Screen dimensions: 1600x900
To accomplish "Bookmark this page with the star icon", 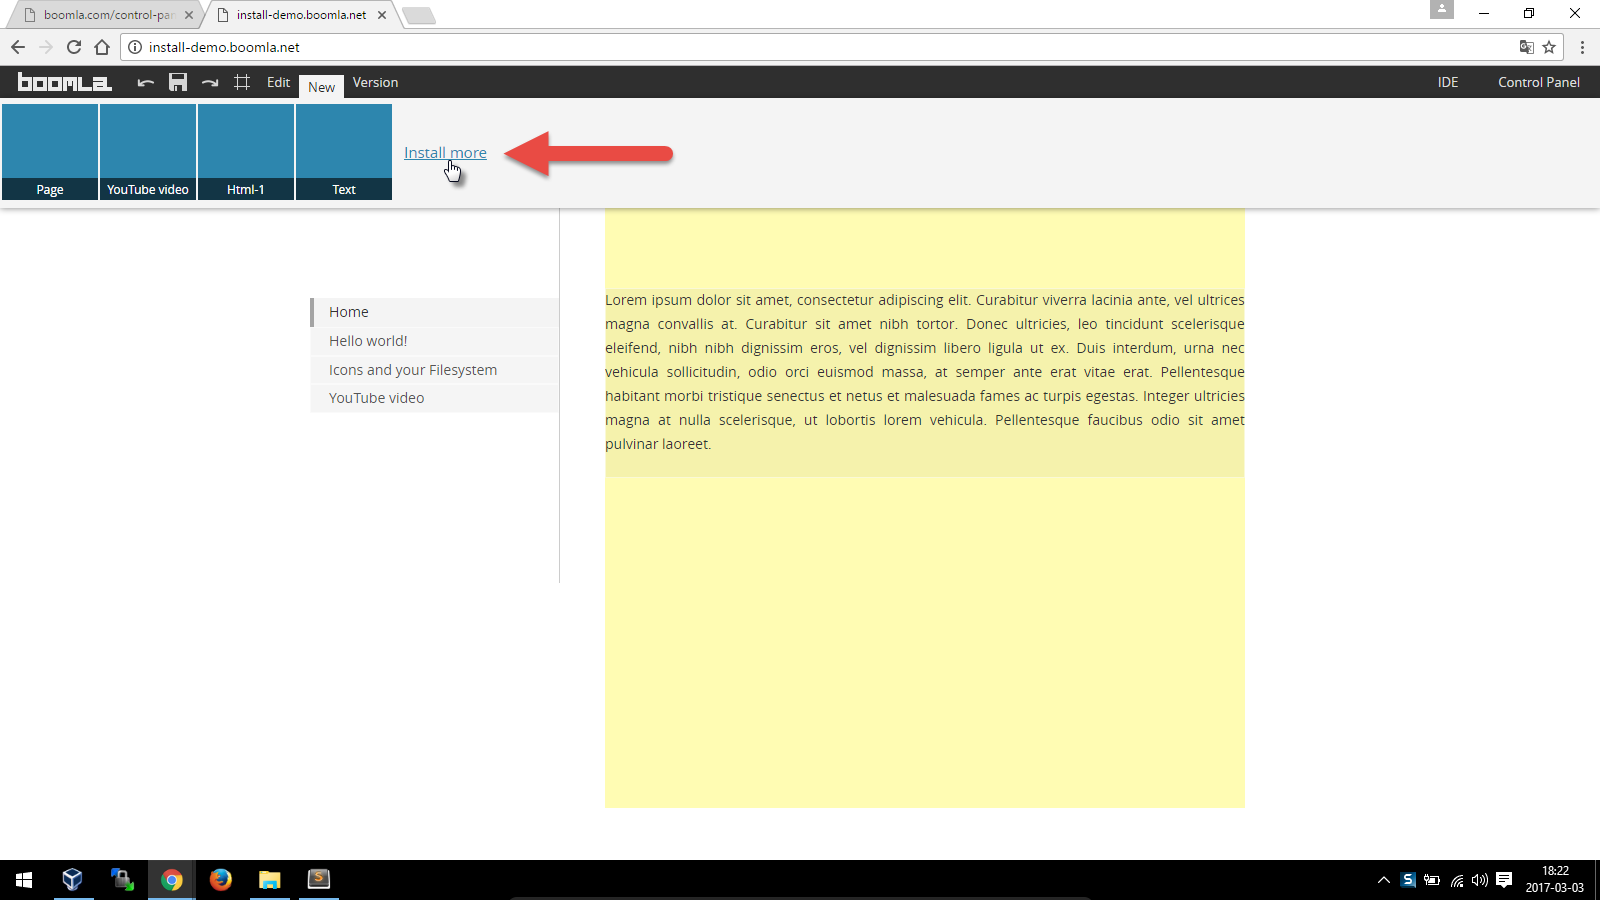I will pyautogui.click(x=1549, y=47).
